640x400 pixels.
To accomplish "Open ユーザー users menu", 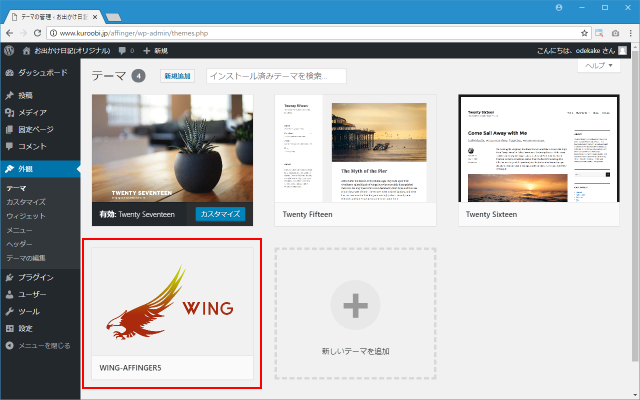I will (x=40, y=295).
